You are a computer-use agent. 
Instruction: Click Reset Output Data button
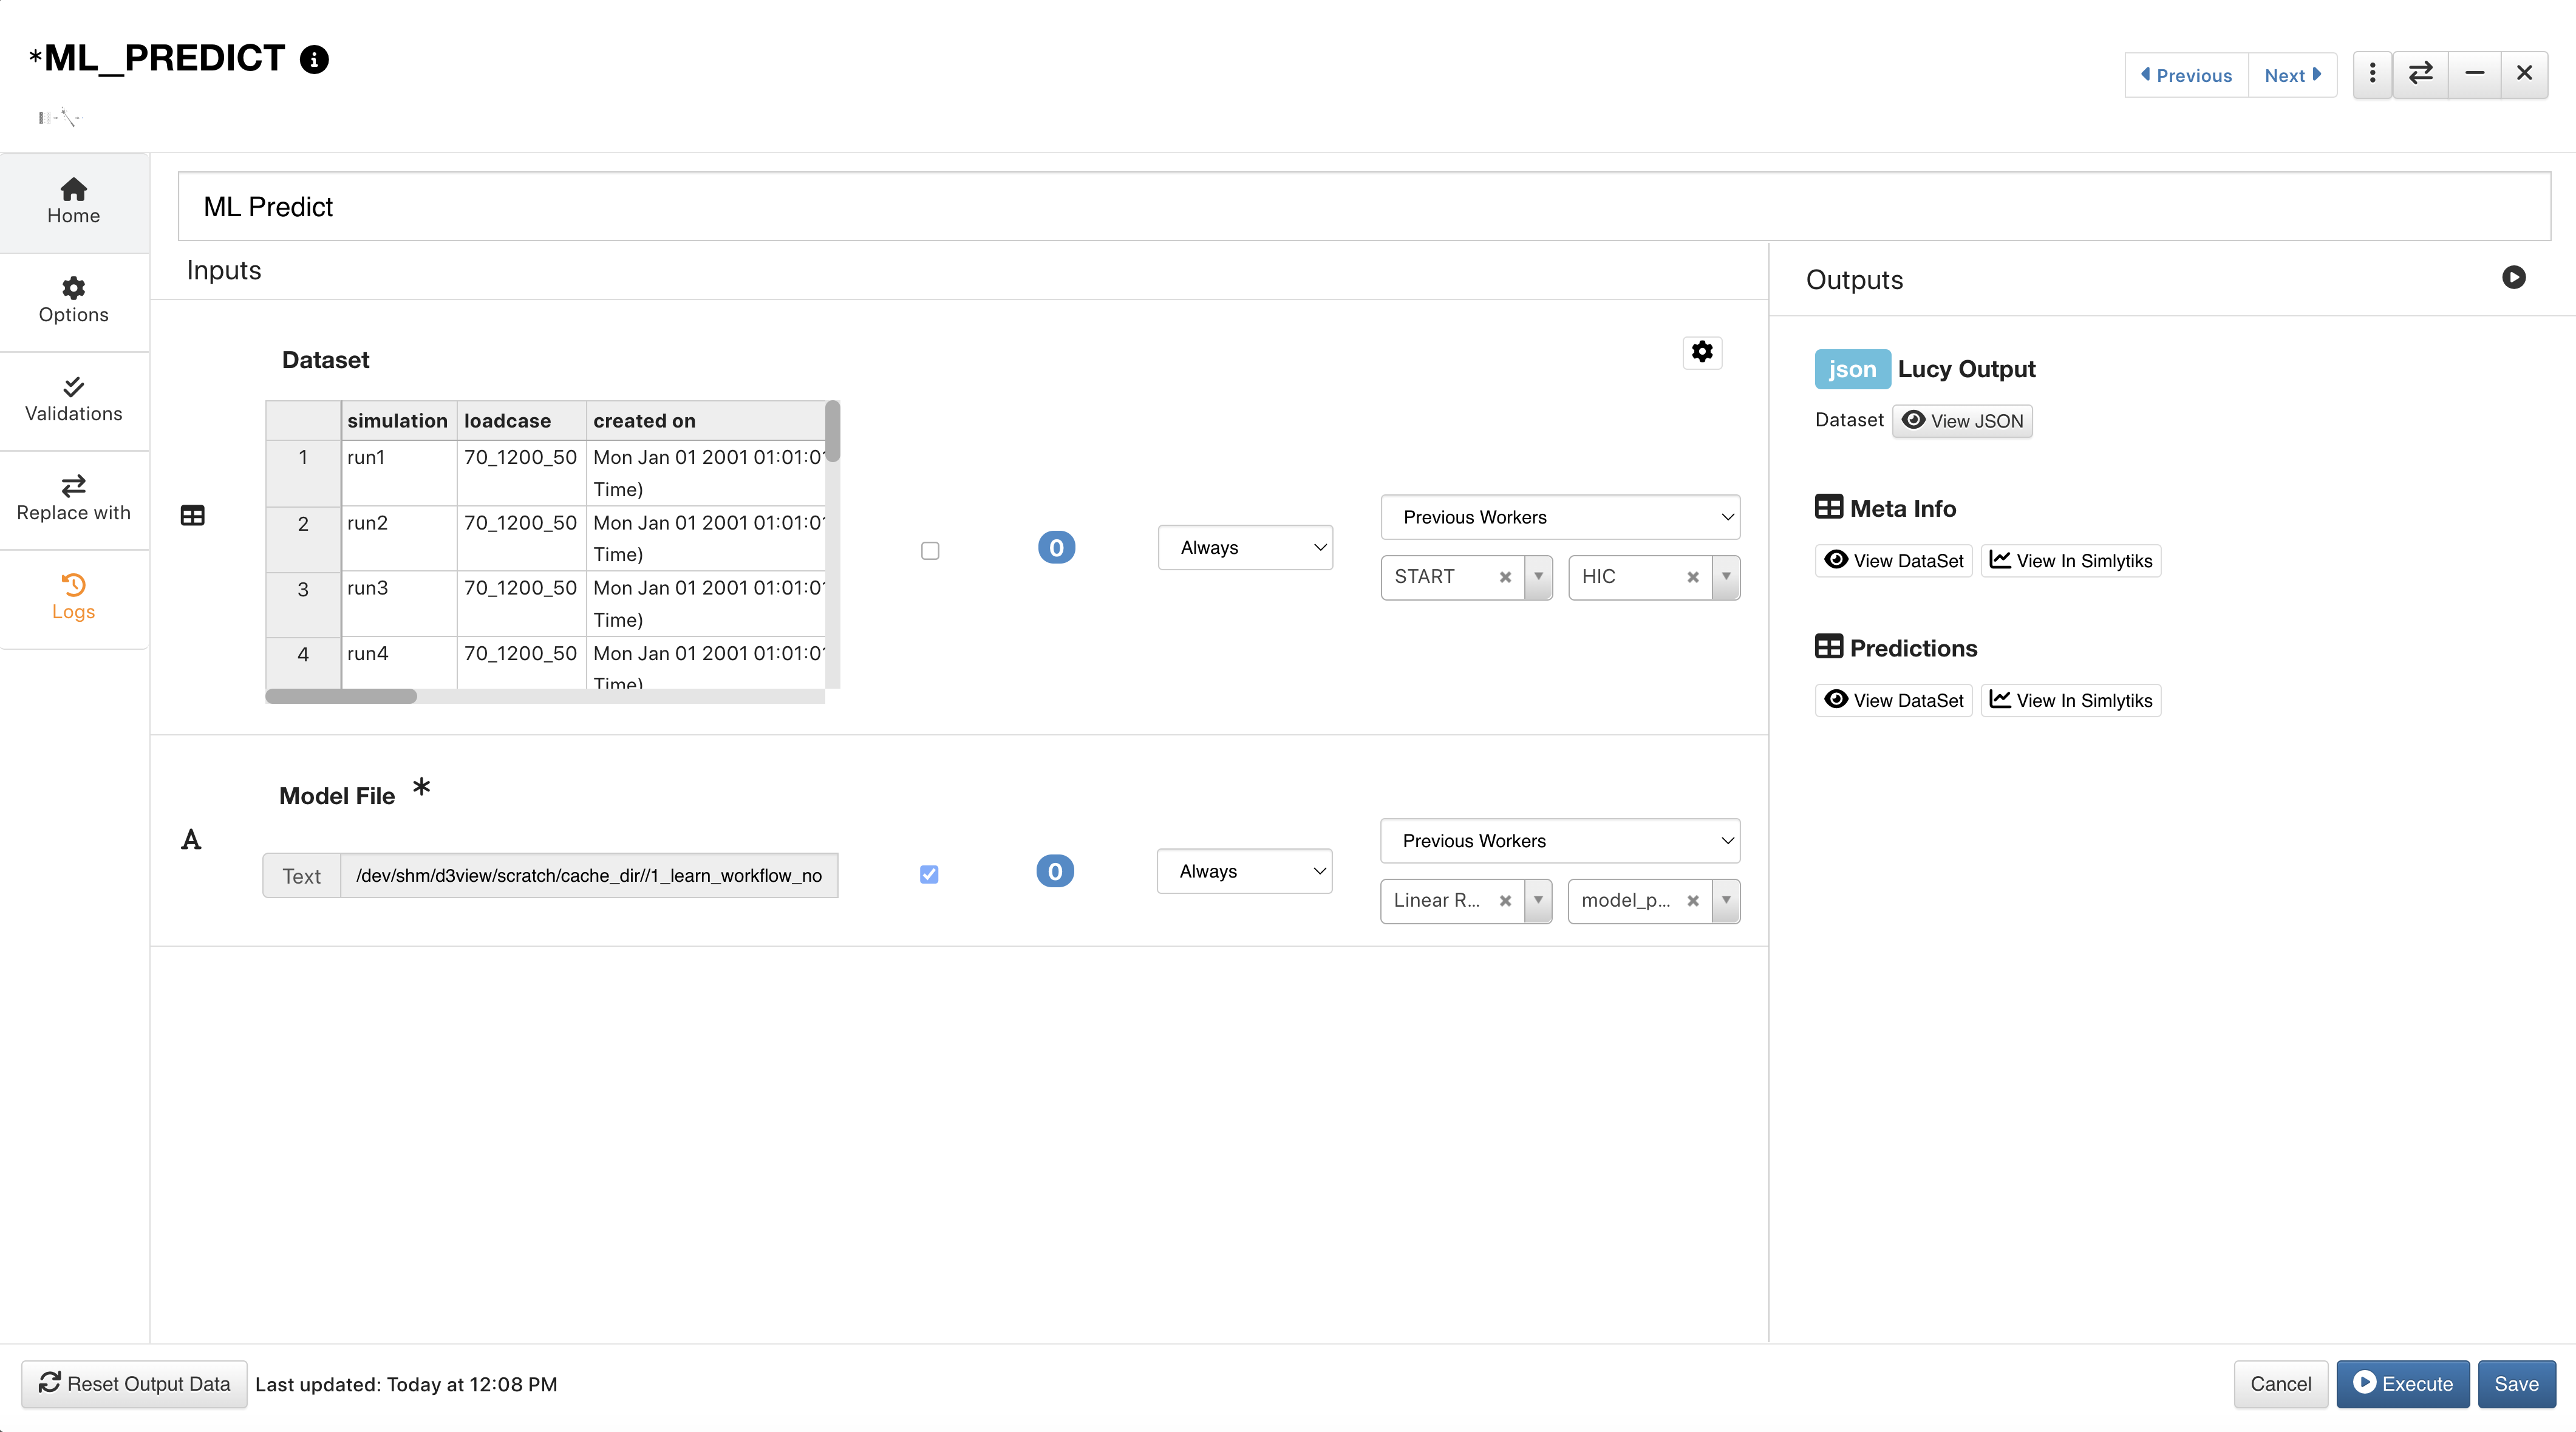(134, 1384)
